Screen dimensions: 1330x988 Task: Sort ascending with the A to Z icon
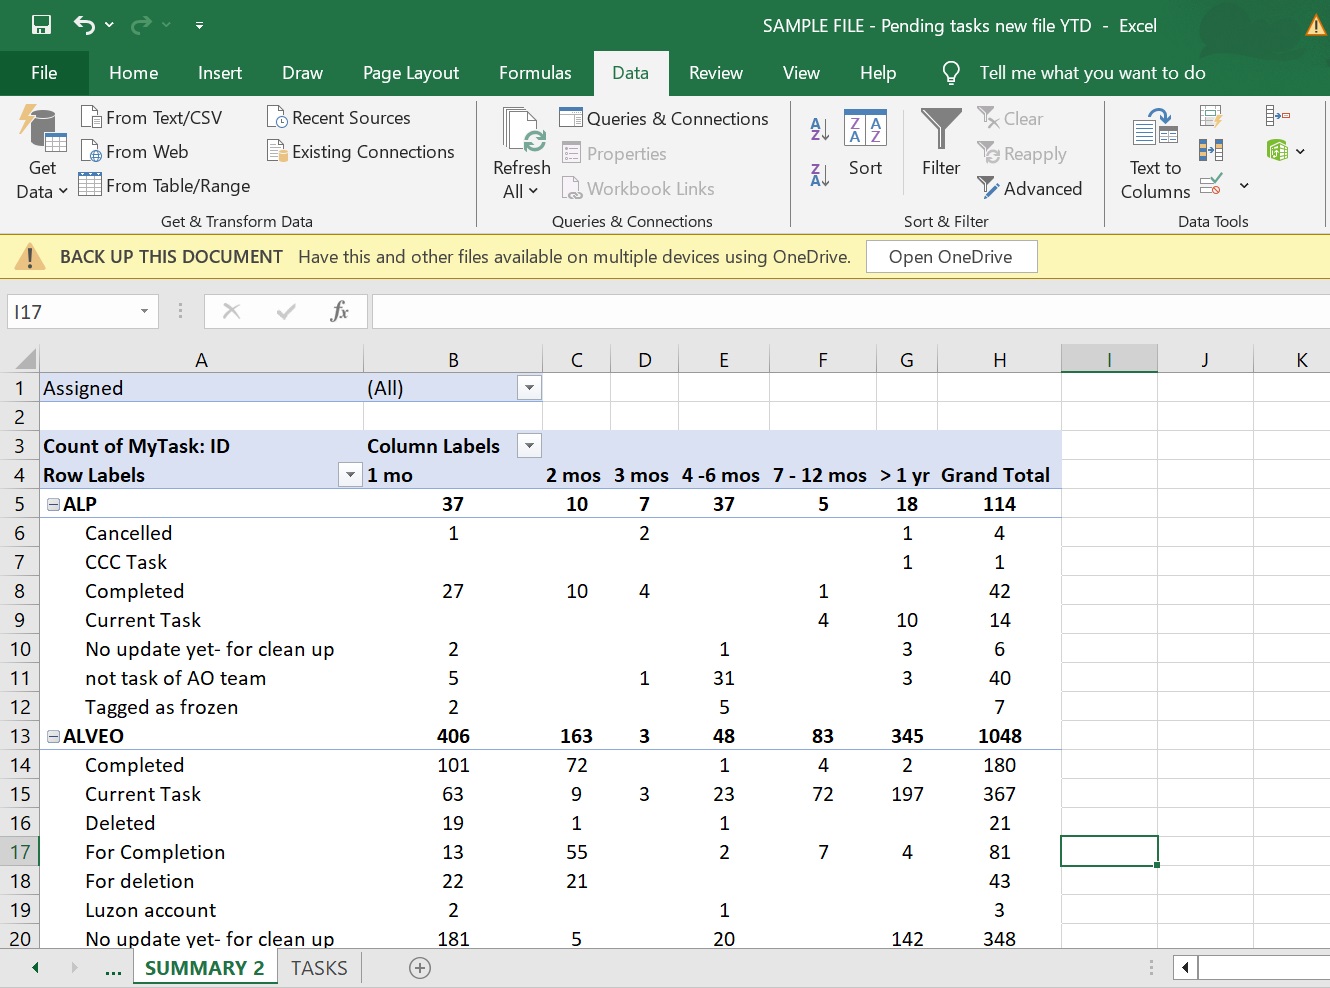click(820, 128)
